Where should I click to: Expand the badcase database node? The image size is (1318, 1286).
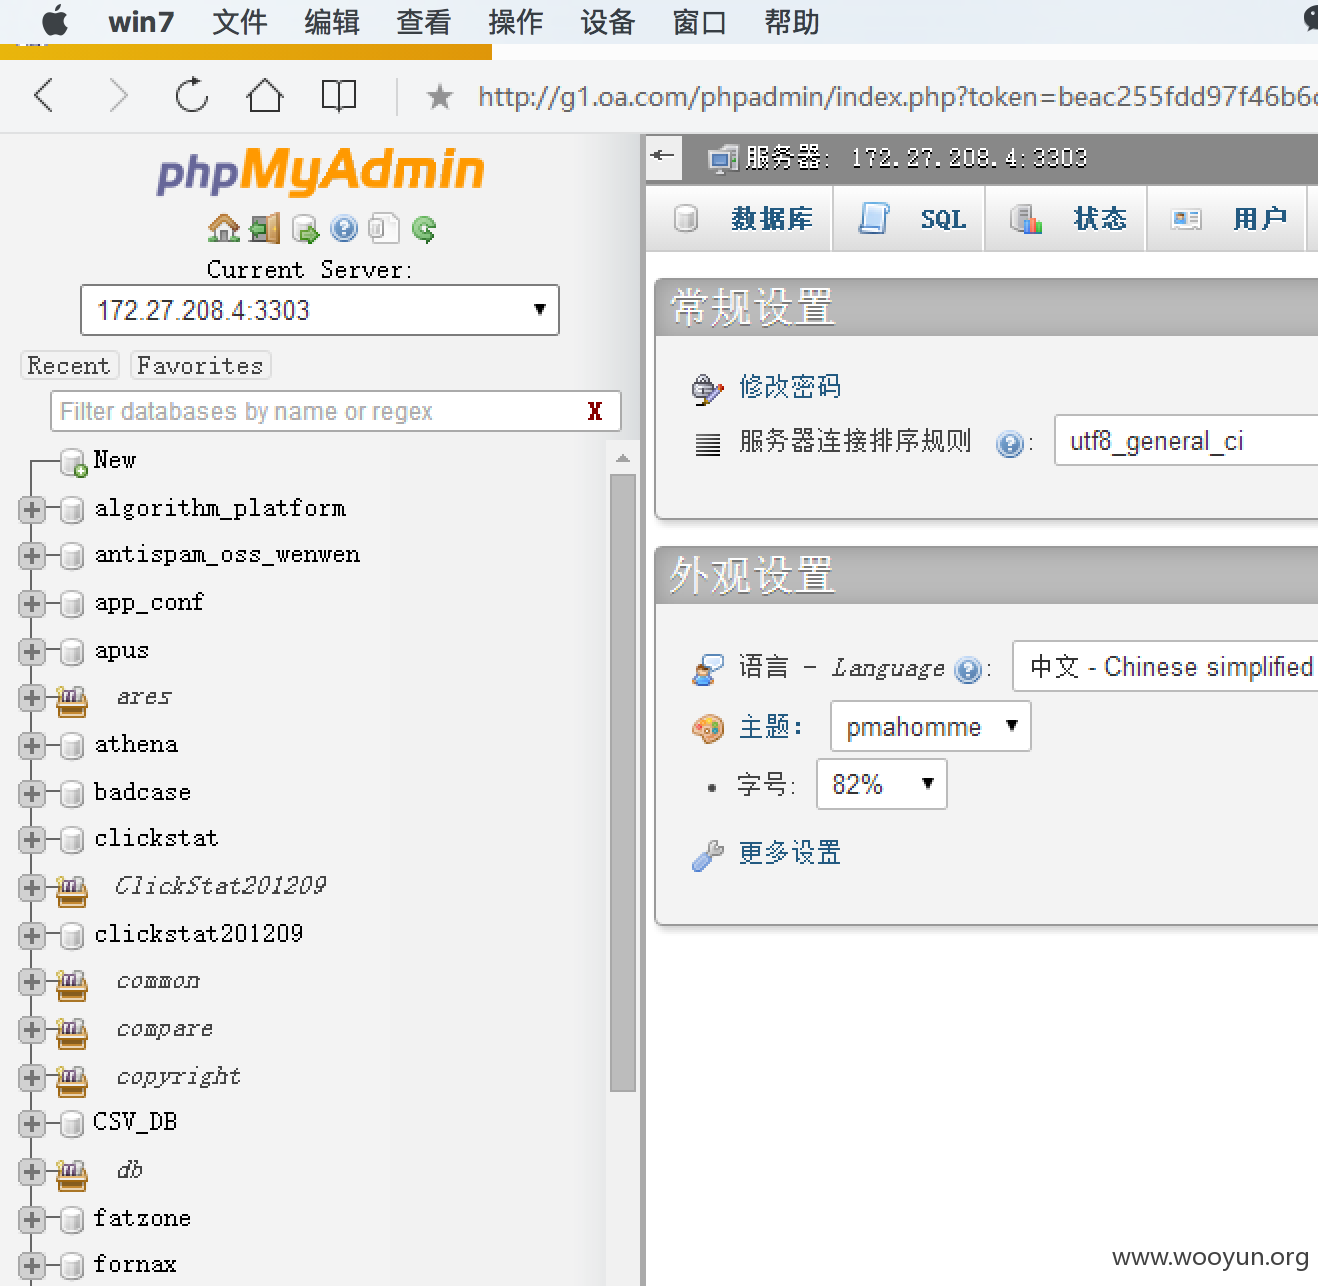pyautogui.click(x=32, y=794)
